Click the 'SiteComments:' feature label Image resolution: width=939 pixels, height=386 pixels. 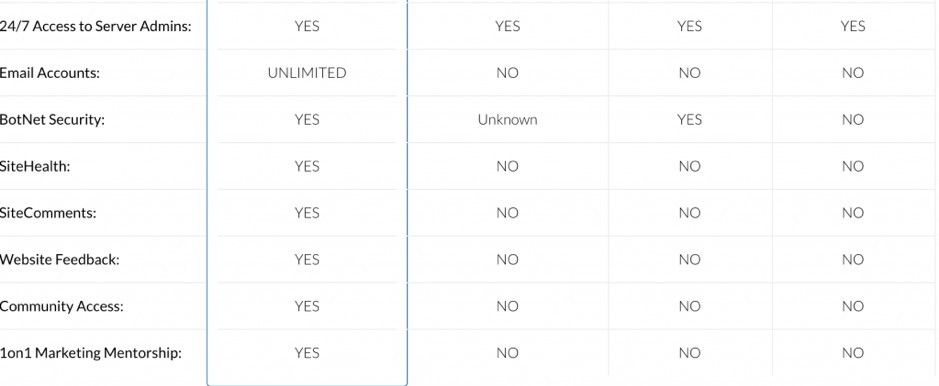[x=48, y=213]
